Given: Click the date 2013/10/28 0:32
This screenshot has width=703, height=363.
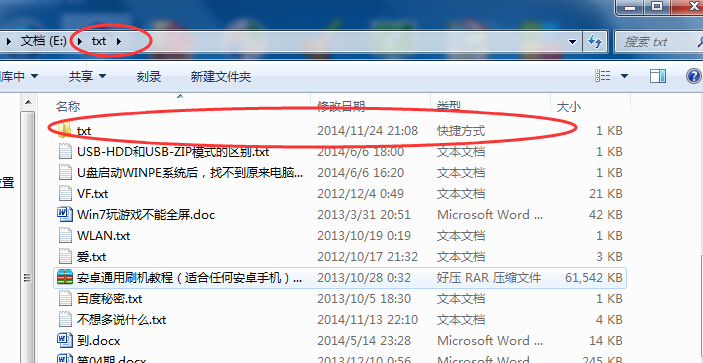Looking at the screenshot, I should point(364,277).
